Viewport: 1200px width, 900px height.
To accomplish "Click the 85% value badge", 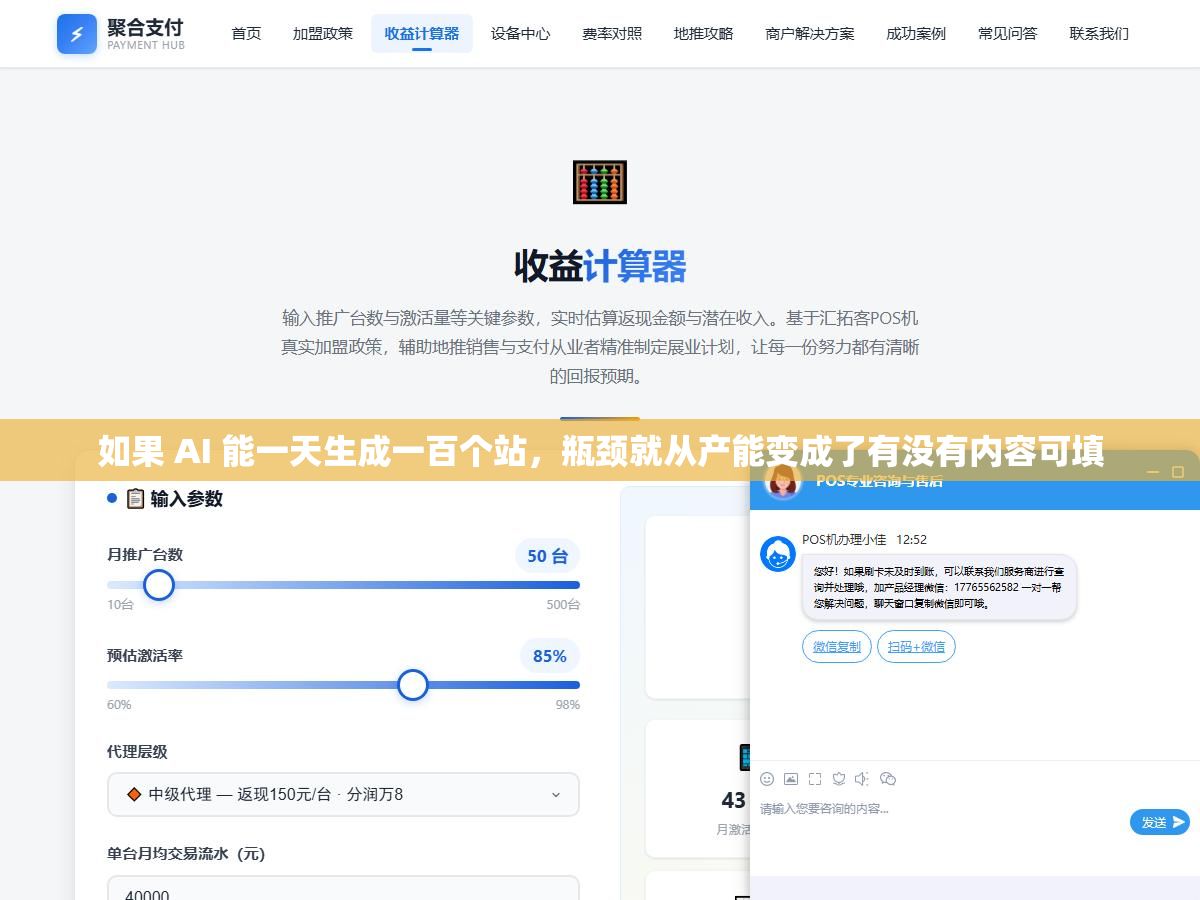I will point(550,656).
